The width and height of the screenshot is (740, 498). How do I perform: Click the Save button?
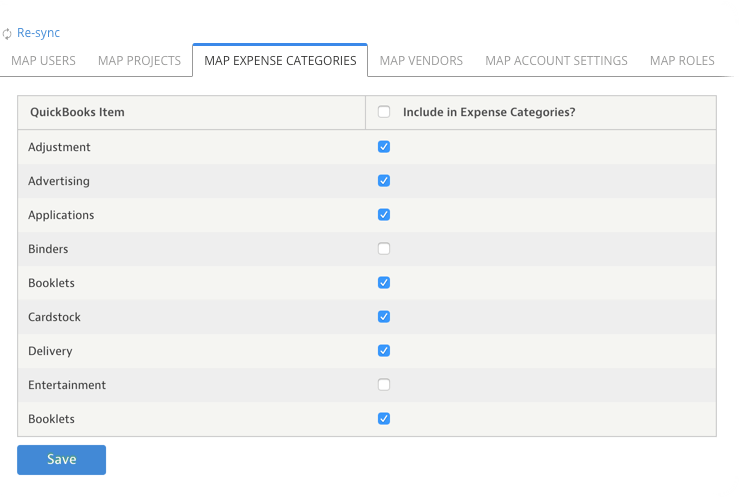[61, 460]
